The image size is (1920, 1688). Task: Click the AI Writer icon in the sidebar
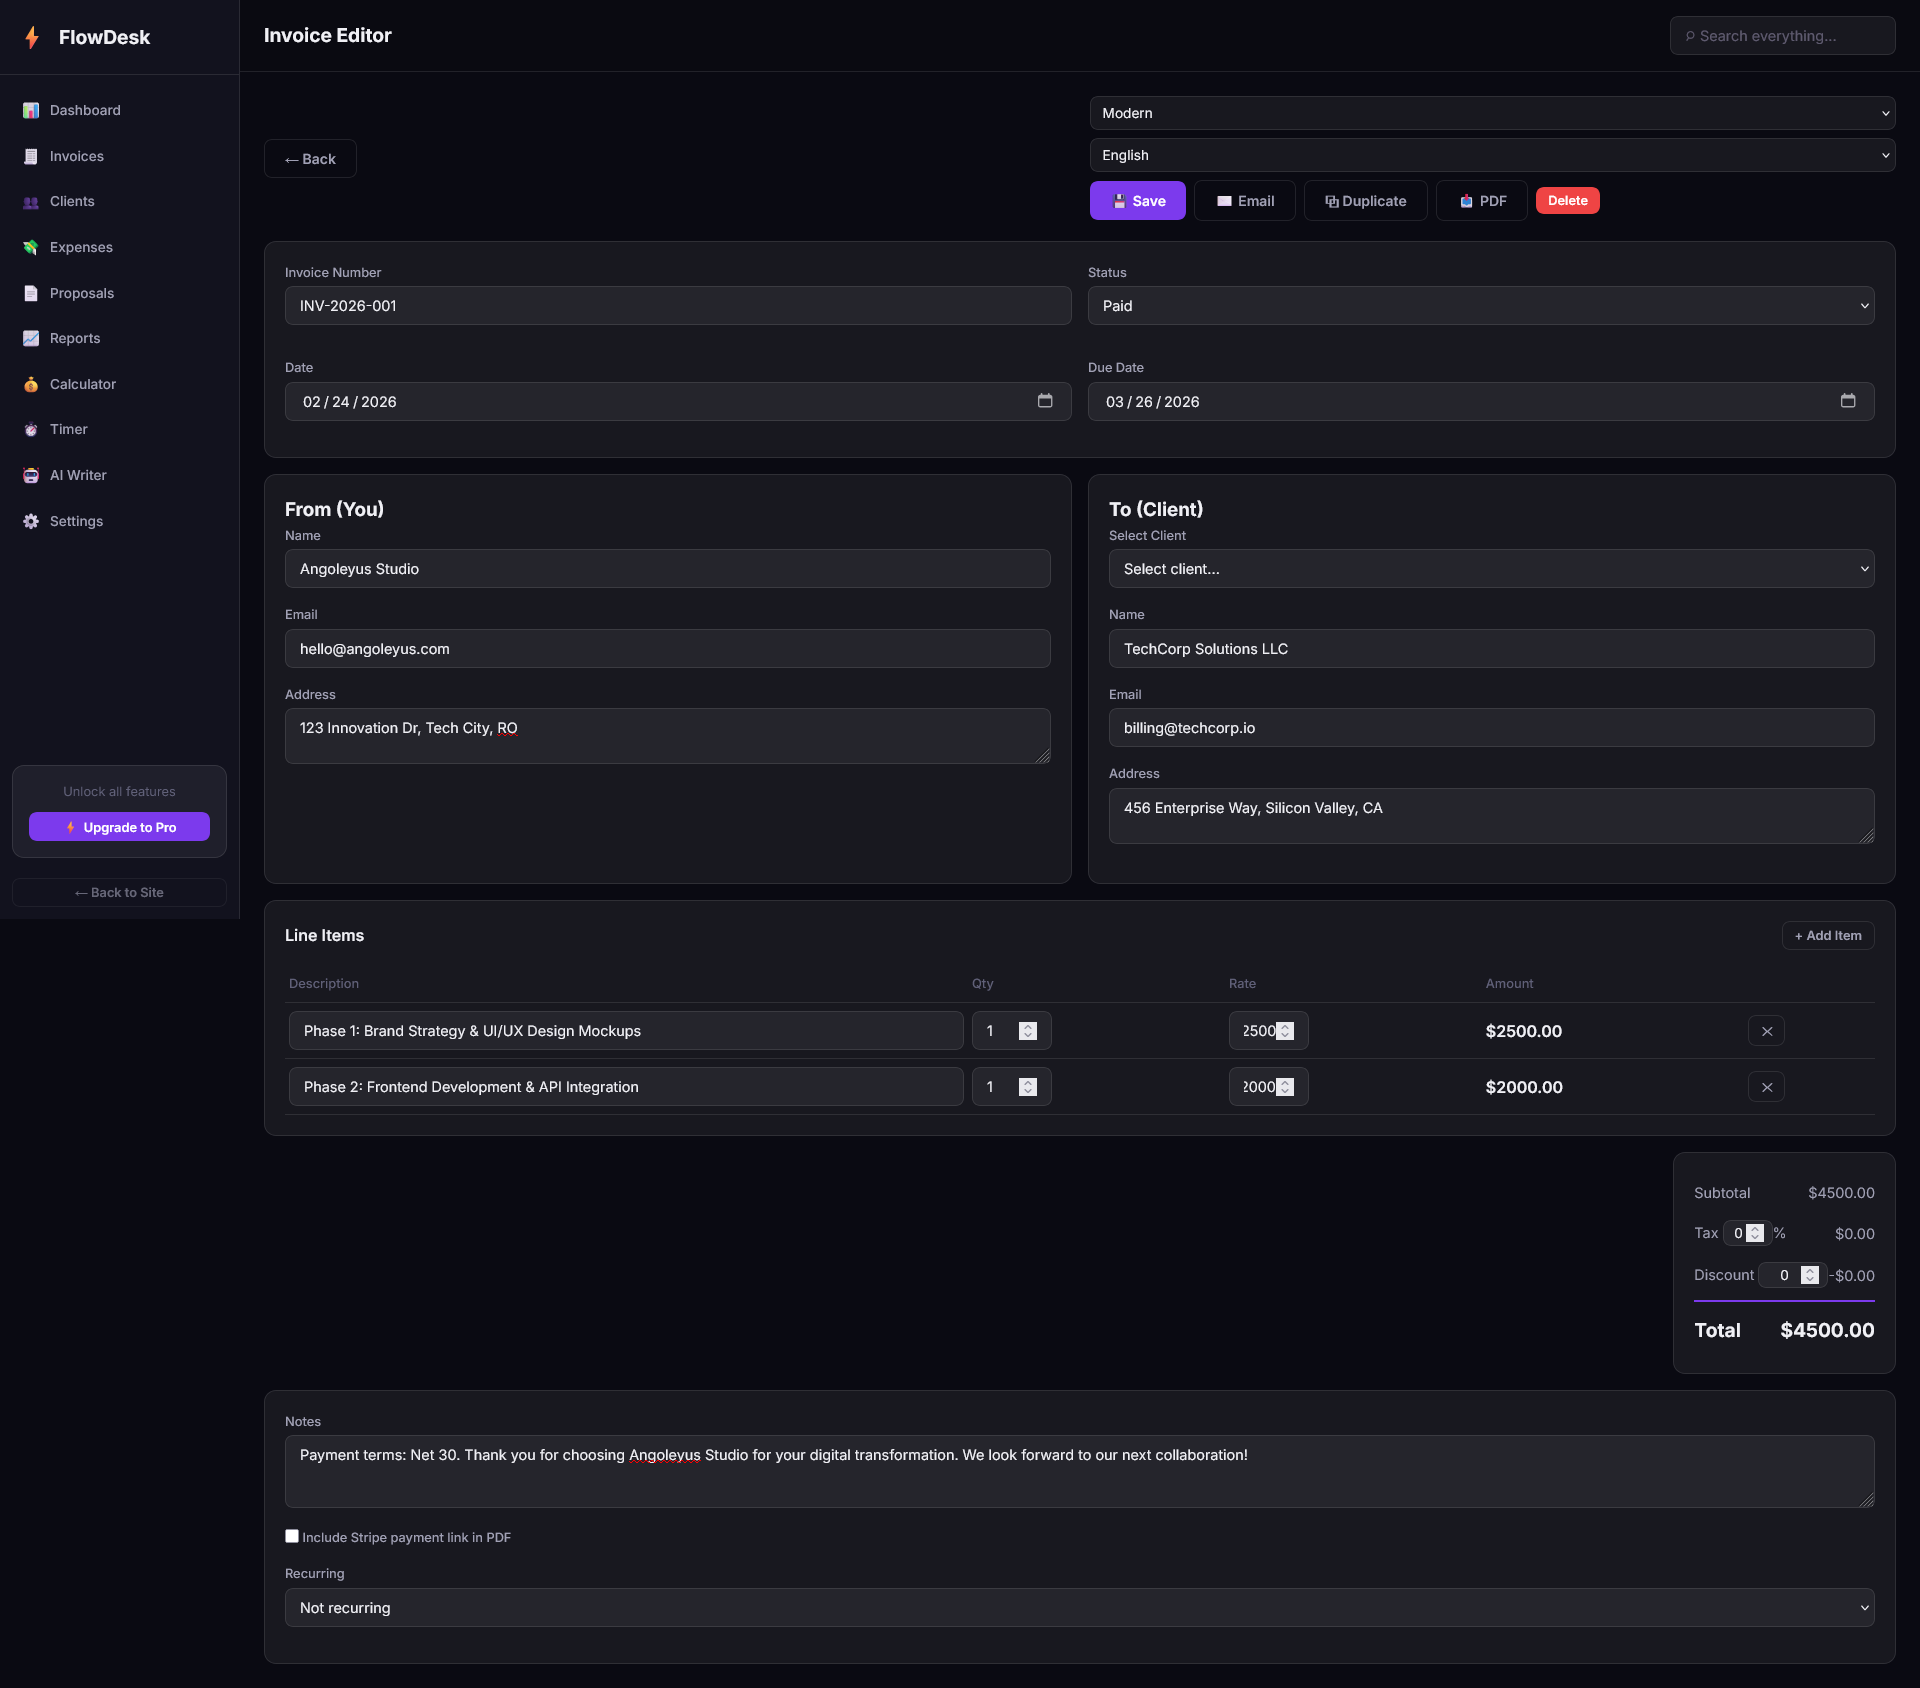pyautogui.click(x=31, y=475)
